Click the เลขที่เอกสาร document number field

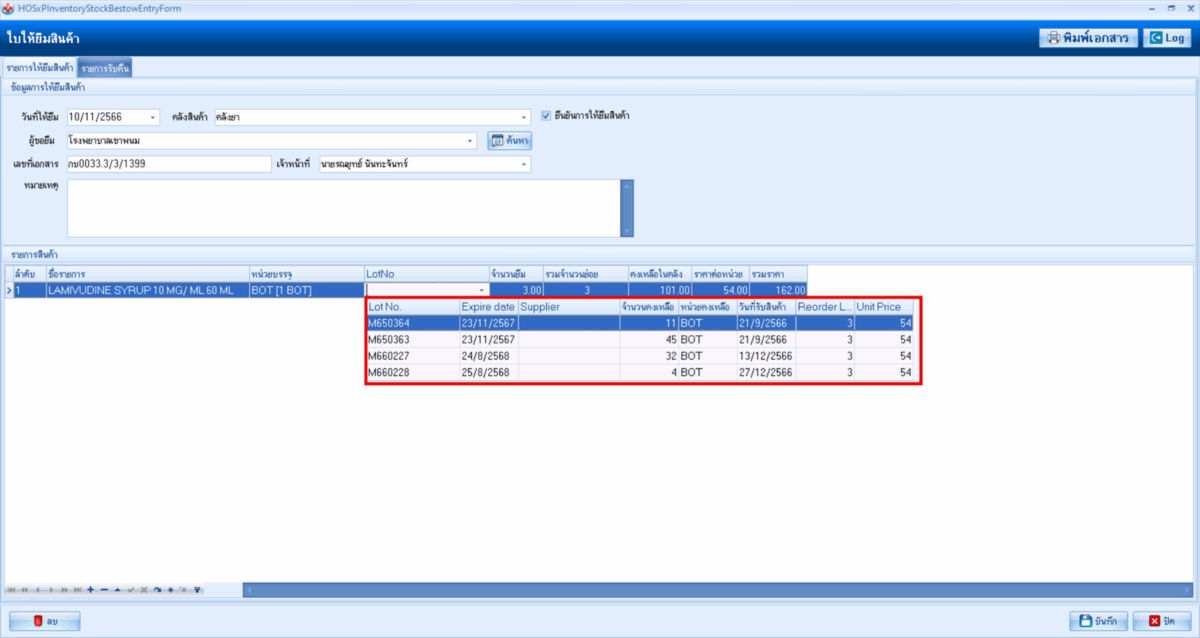click(168, 164)
